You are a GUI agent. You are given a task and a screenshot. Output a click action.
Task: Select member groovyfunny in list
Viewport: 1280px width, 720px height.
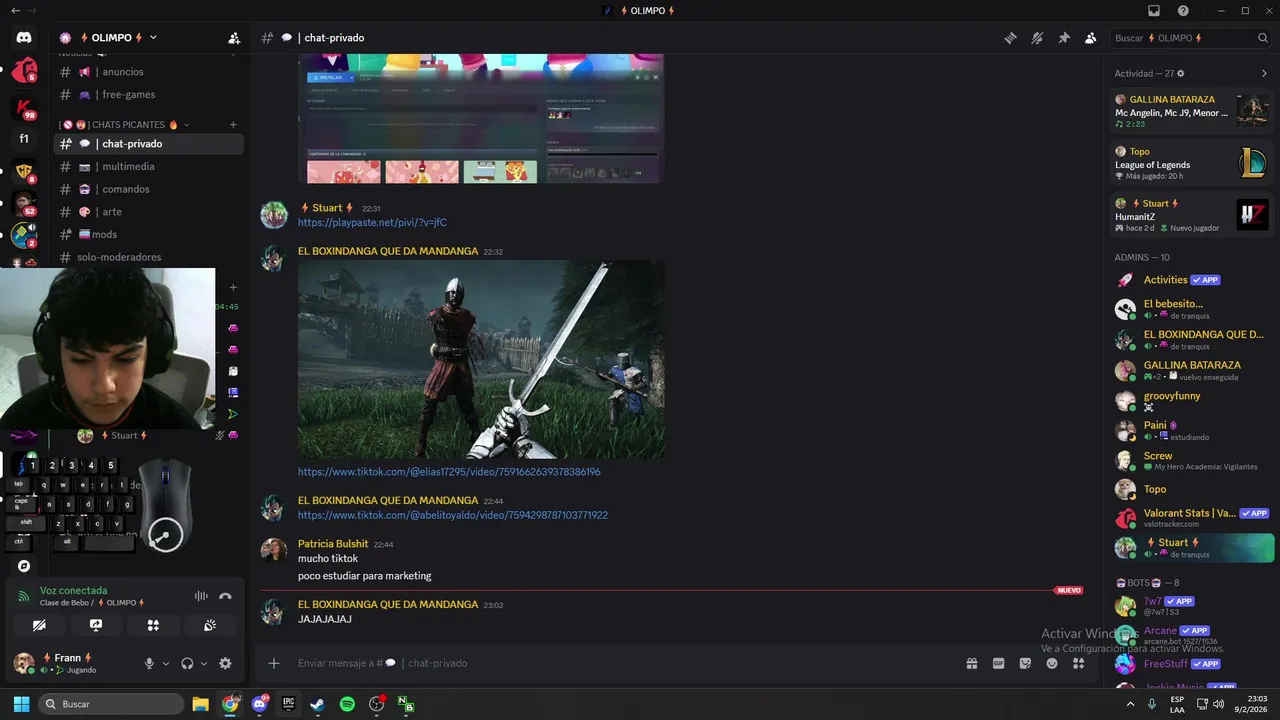1191,400
